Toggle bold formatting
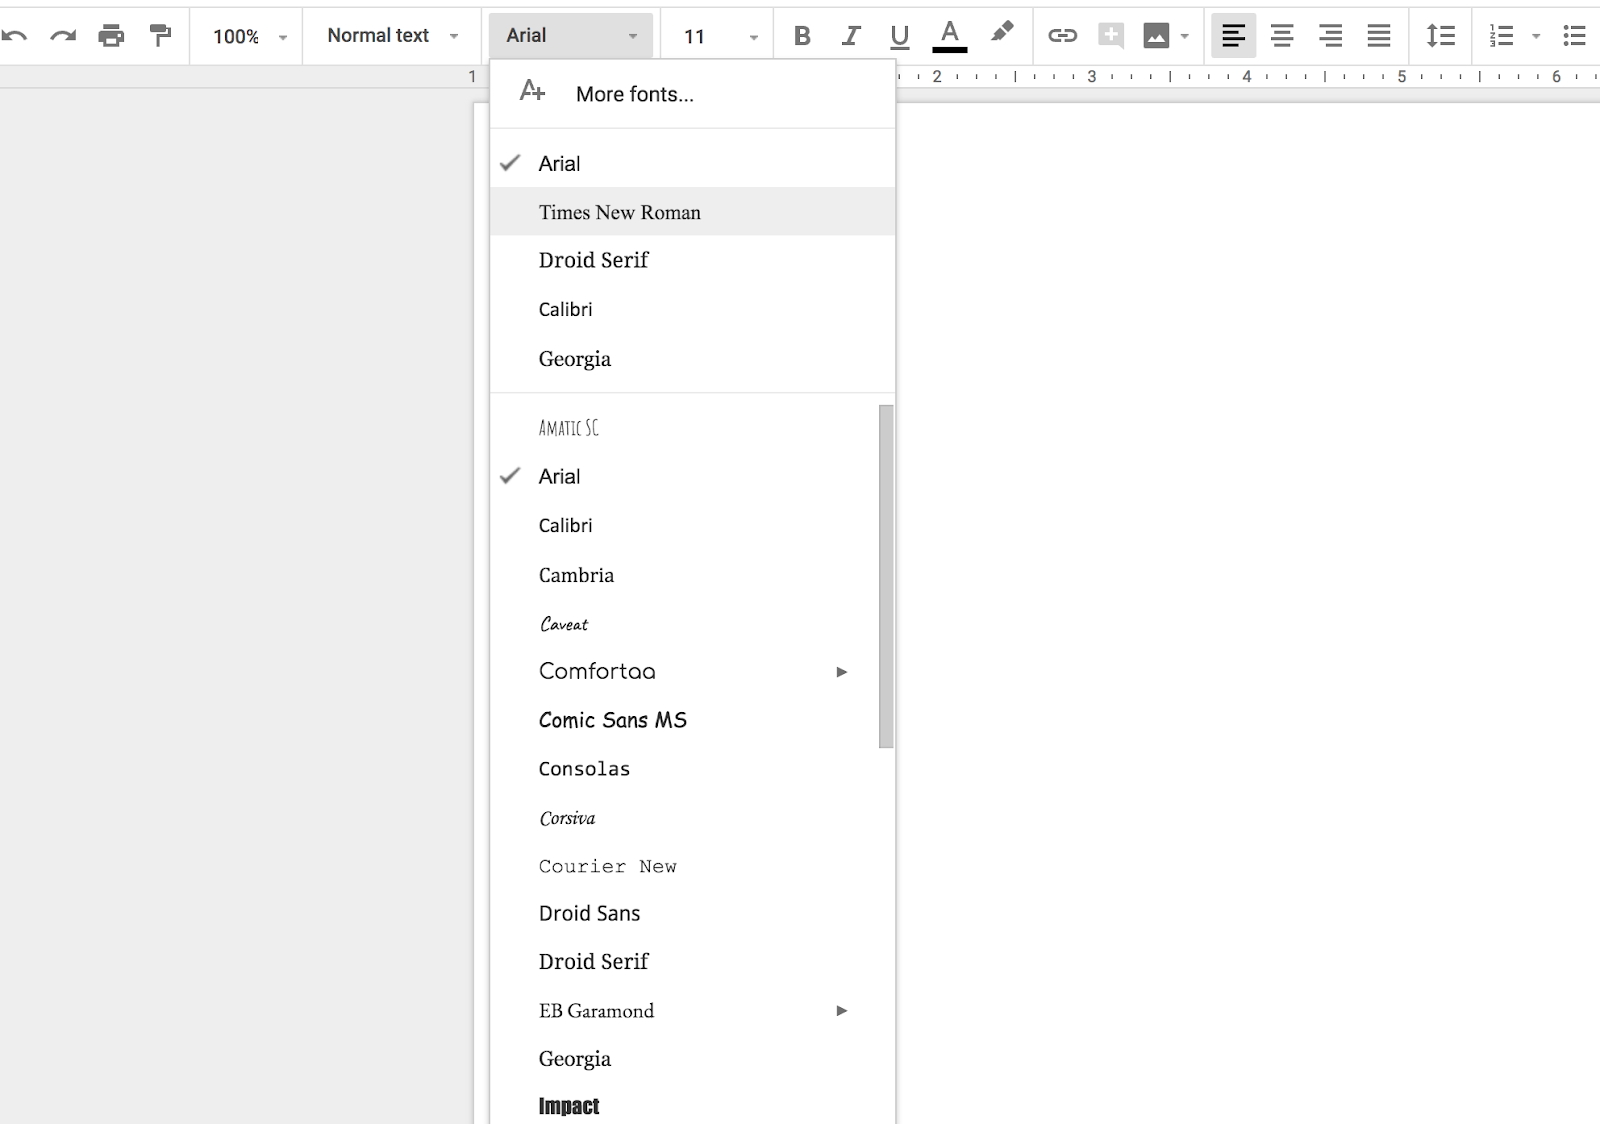 802,36
